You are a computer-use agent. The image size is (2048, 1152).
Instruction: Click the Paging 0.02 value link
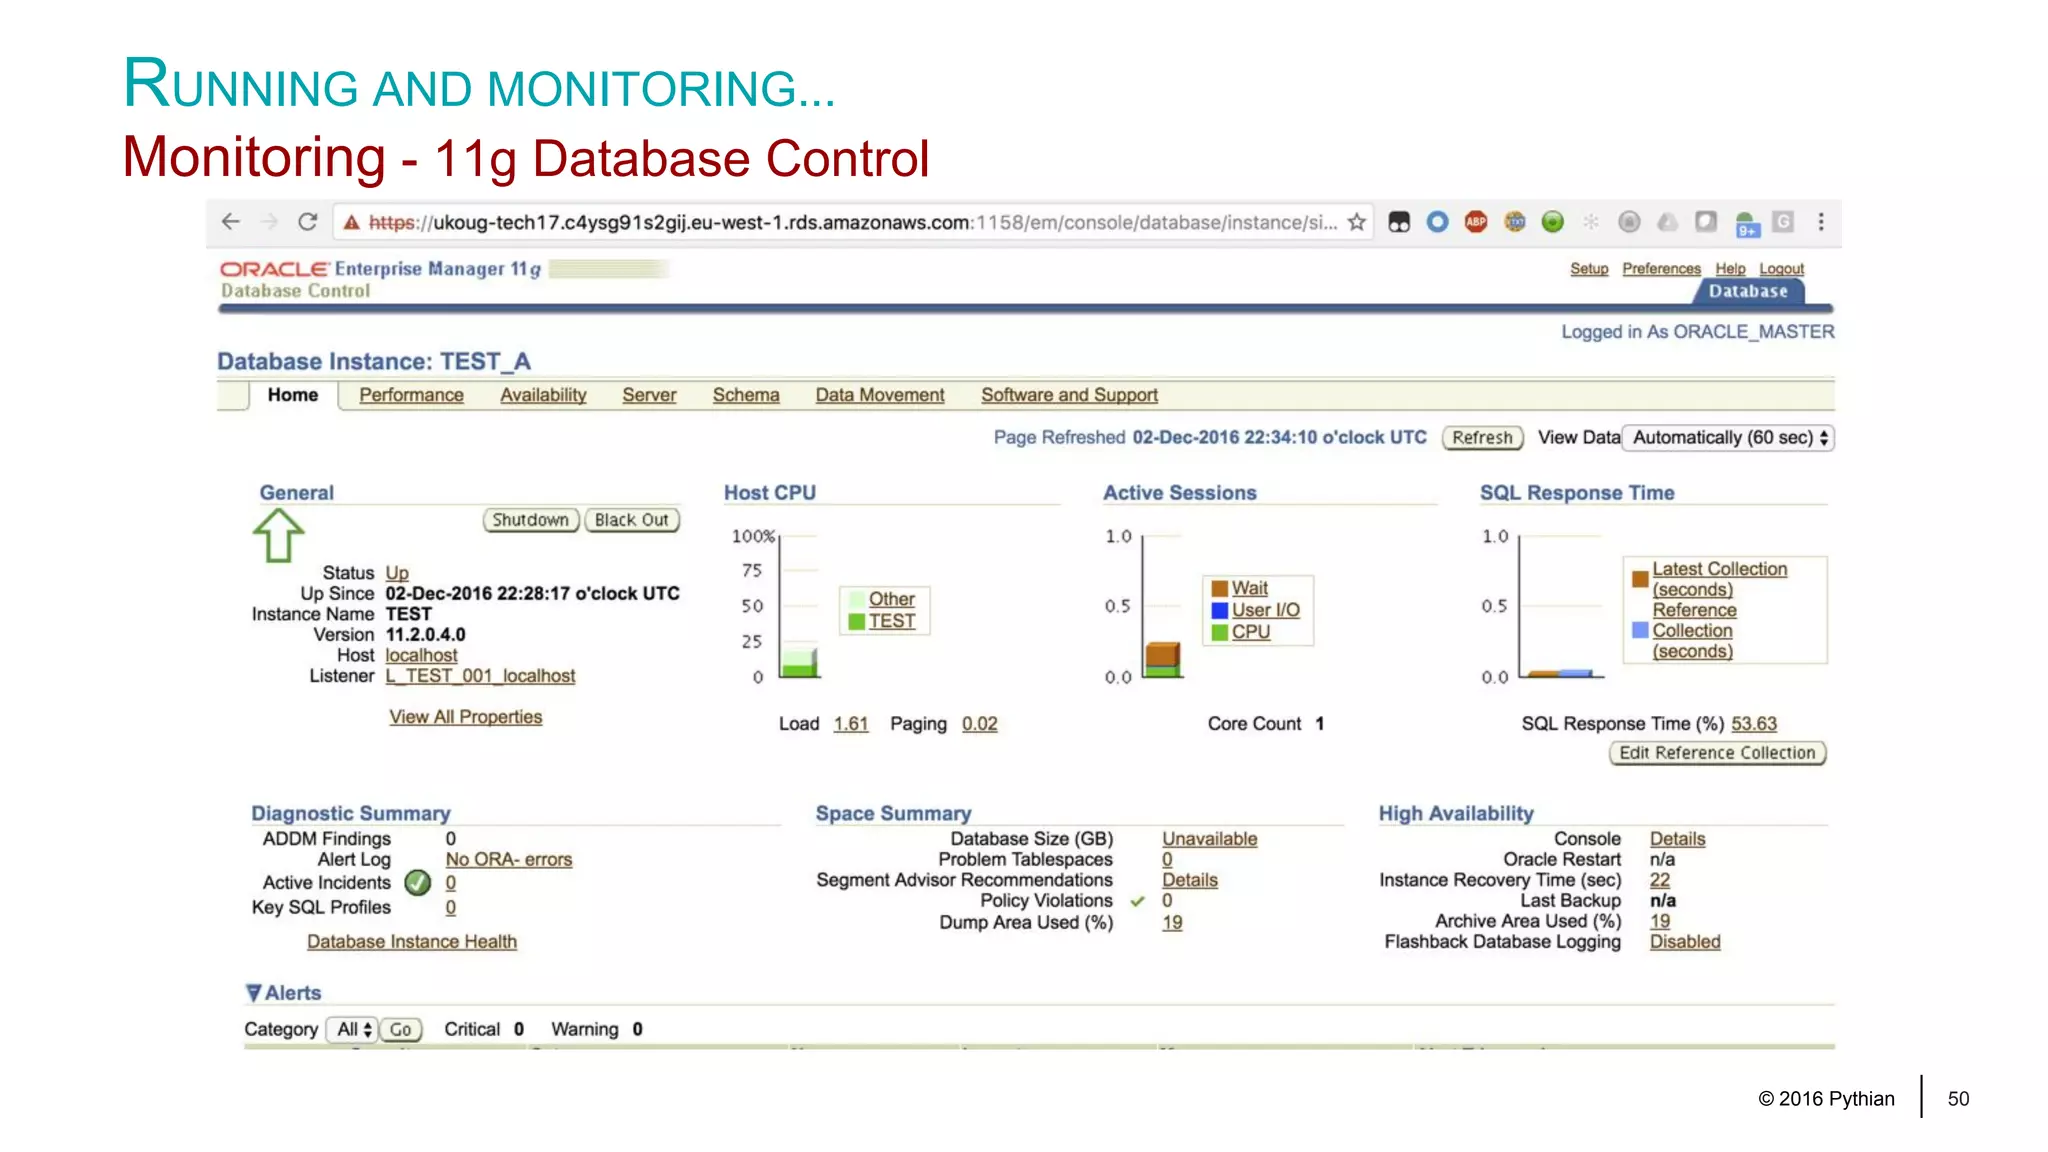click(980, 724)
